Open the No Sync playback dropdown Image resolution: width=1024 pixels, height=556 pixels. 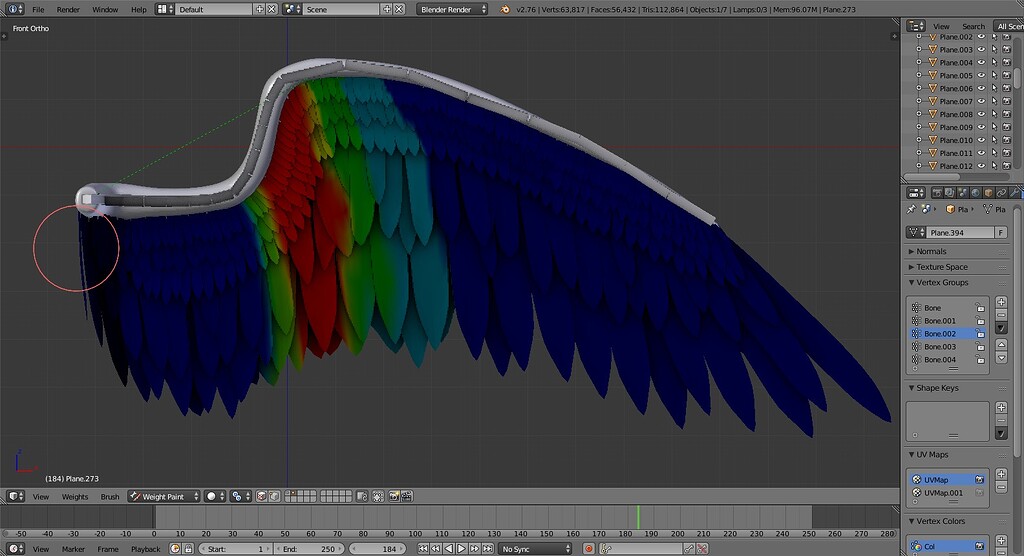[535, 549]
